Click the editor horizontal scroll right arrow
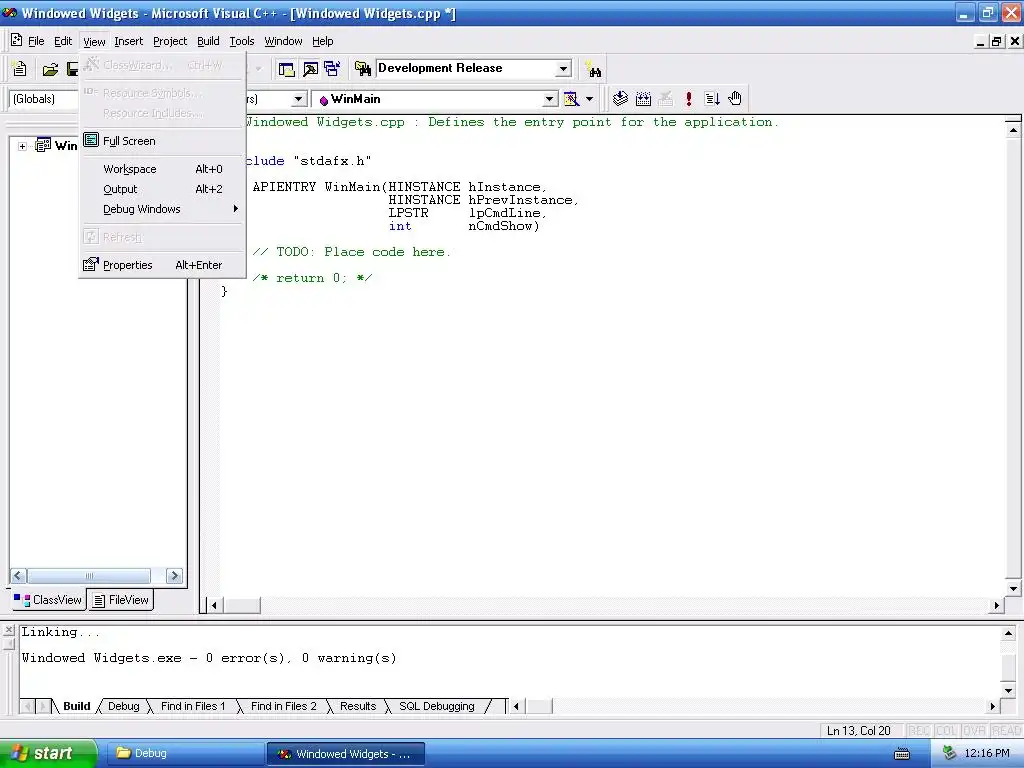 997,605
